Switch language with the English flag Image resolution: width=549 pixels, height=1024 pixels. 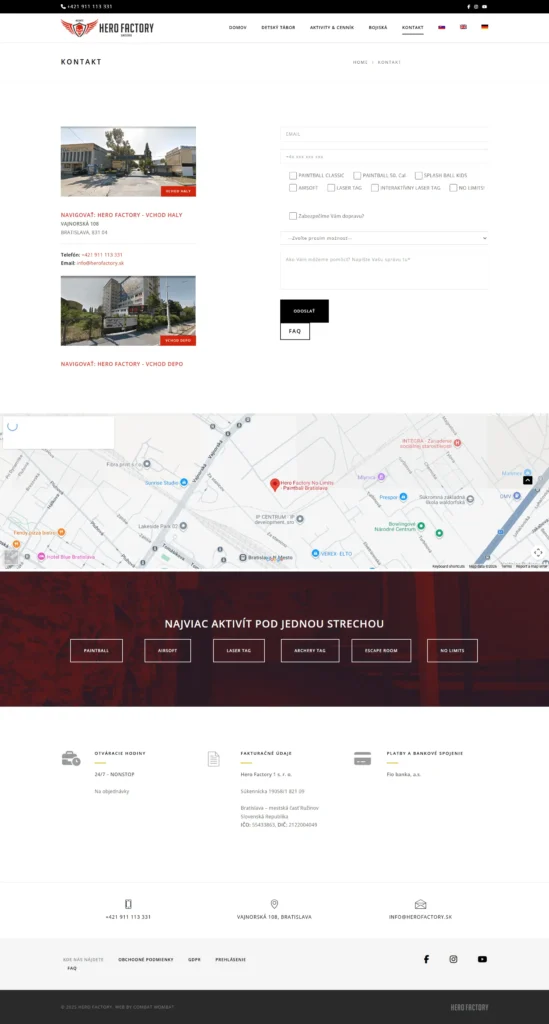(463, 27)
